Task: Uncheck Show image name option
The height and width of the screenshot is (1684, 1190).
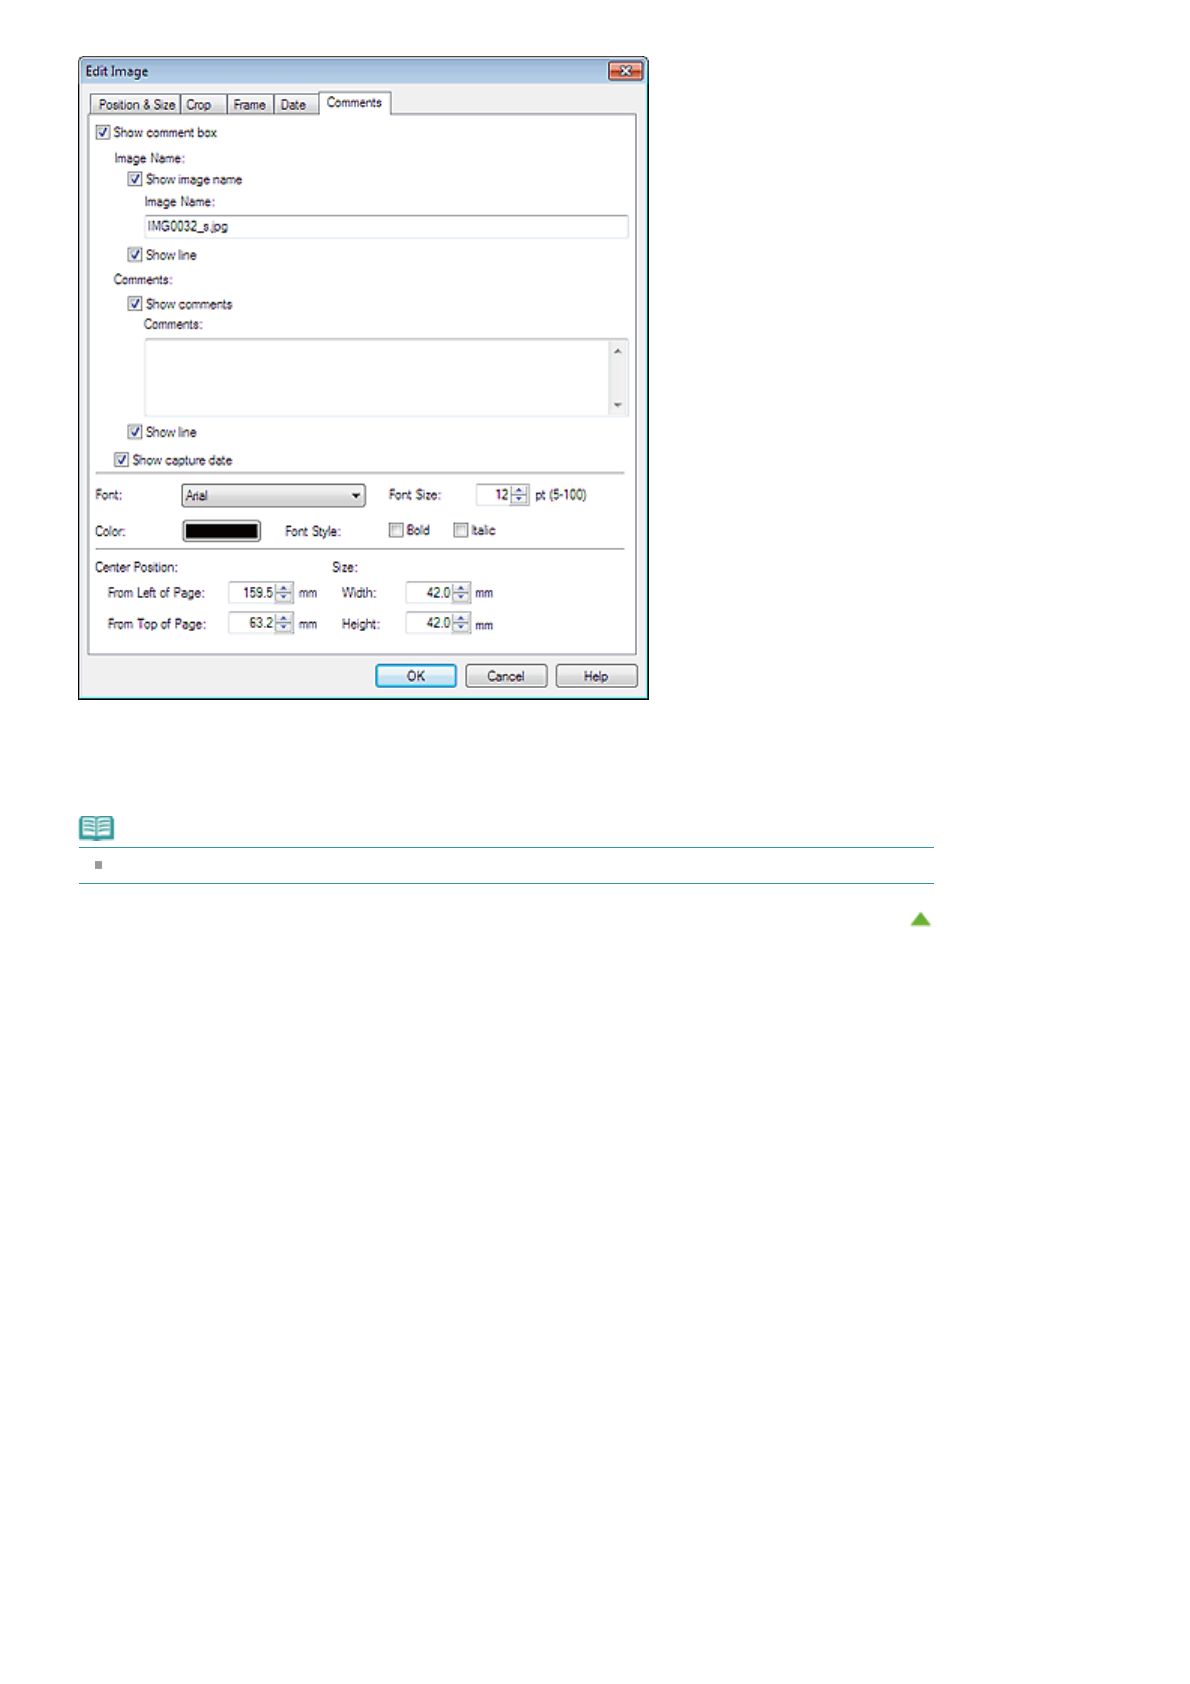Action: [x=135, y=179]
